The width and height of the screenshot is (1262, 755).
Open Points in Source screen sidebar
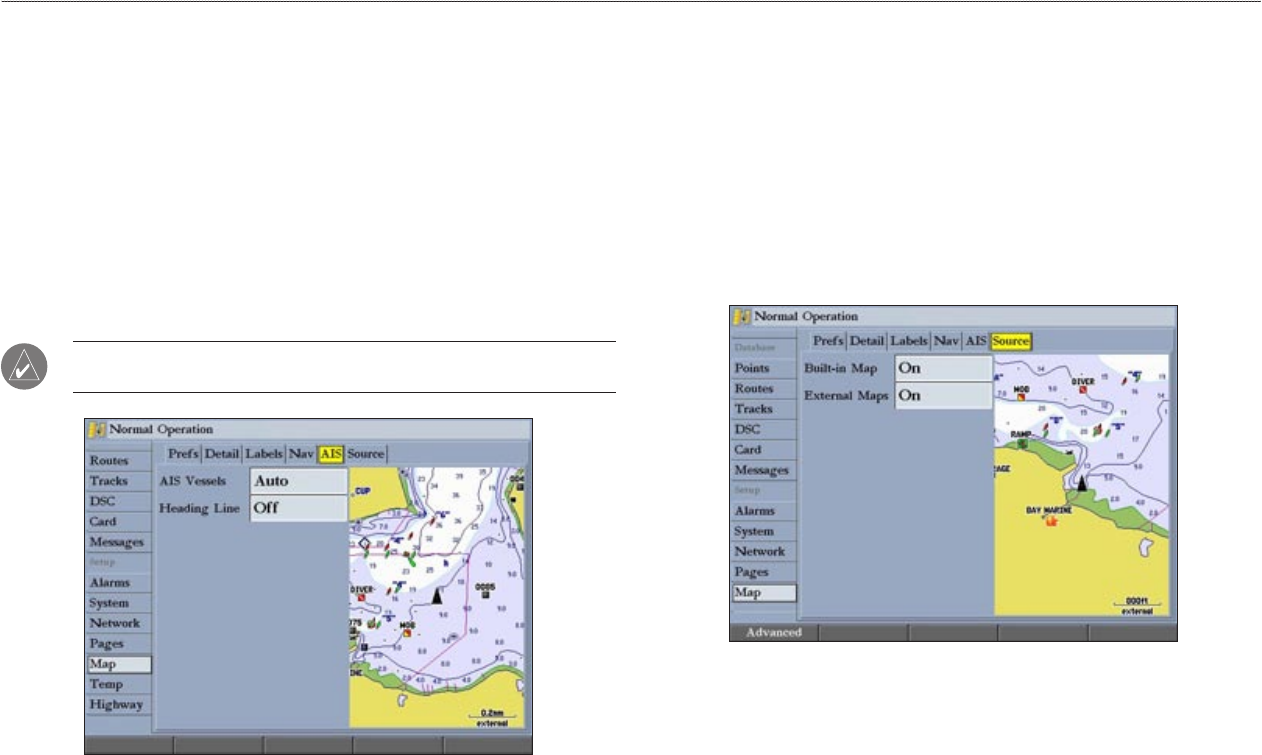[765, 368]
